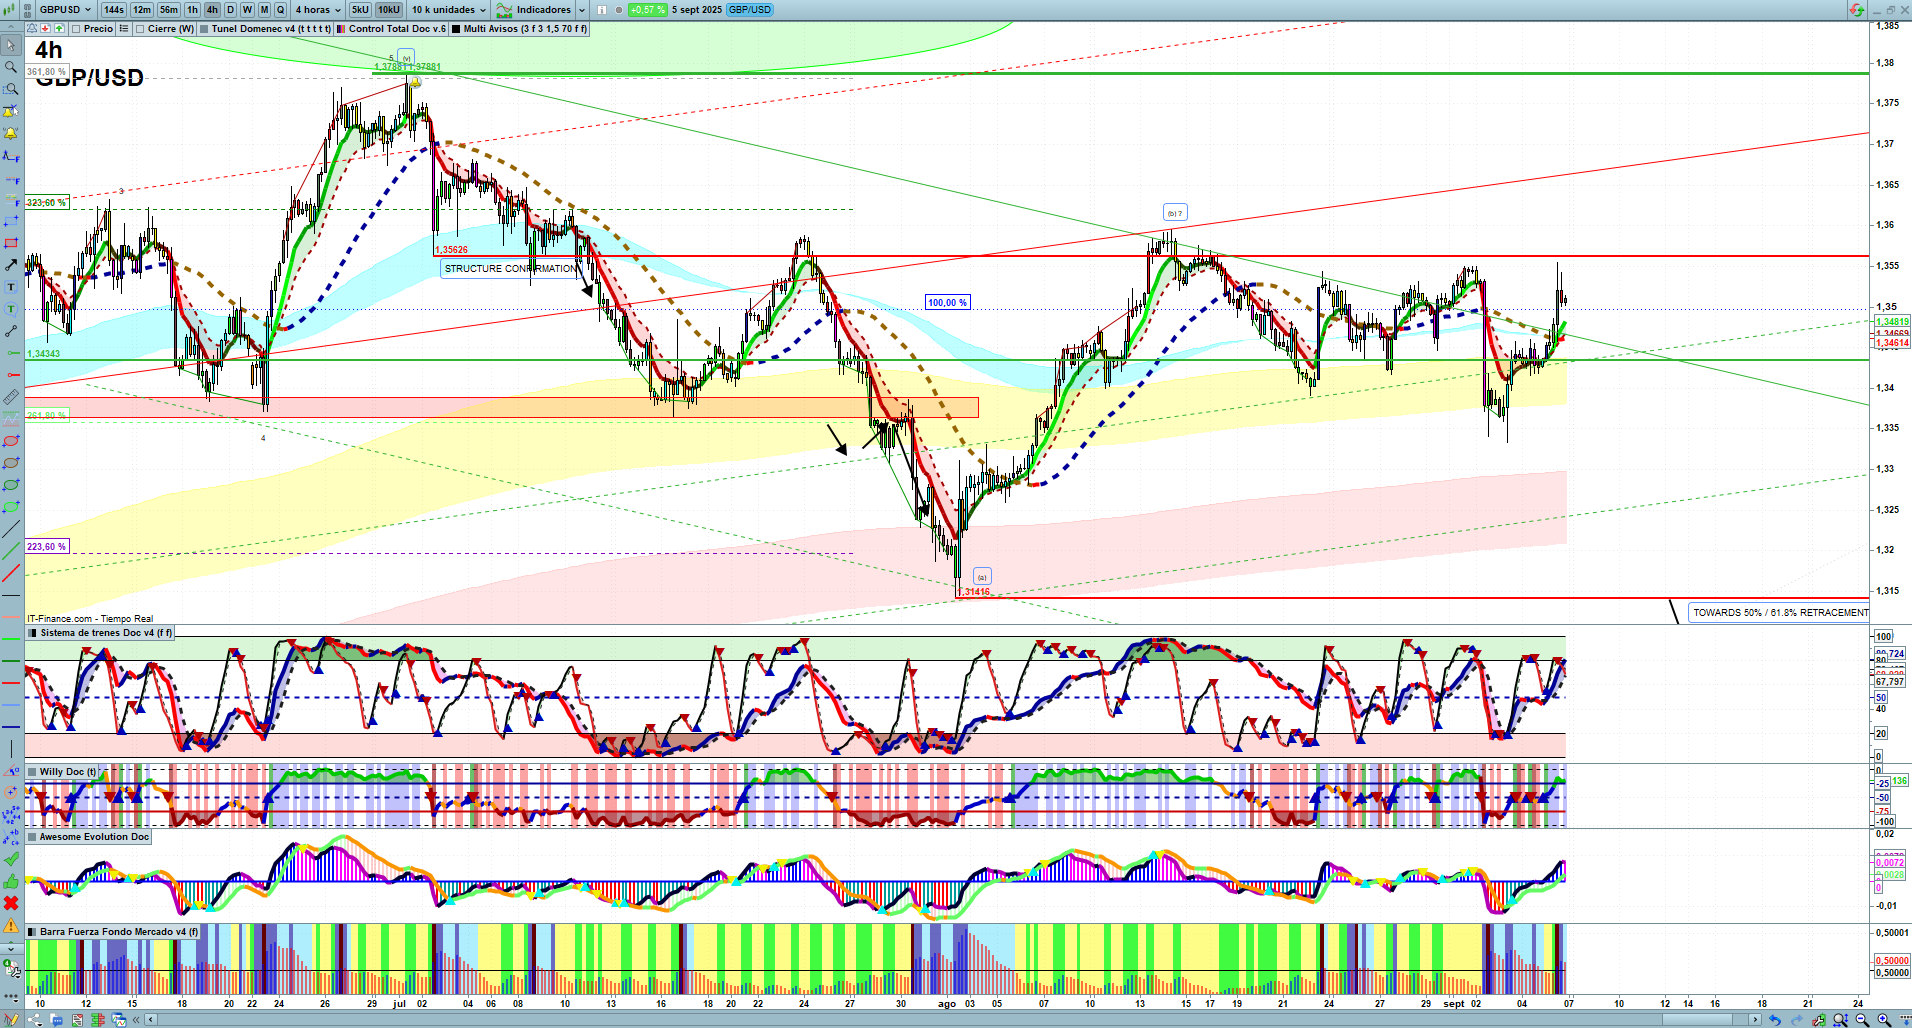Activate the magnifier zoom tool

pyautogui.click(x=11, y=67)
